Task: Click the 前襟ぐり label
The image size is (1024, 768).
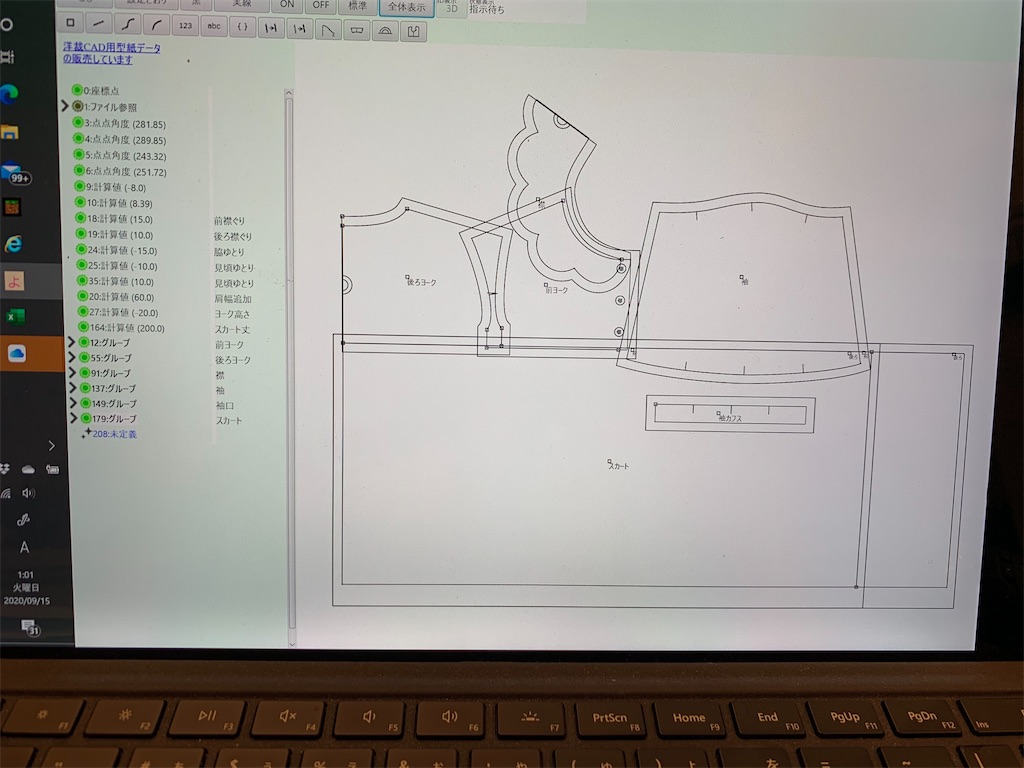Action: [229, 221]
